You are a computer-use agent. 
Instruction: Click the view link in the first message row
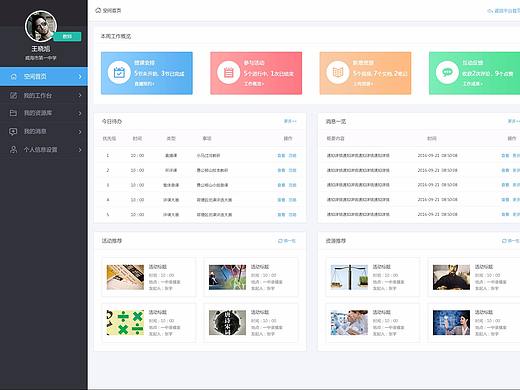(505, 156)
